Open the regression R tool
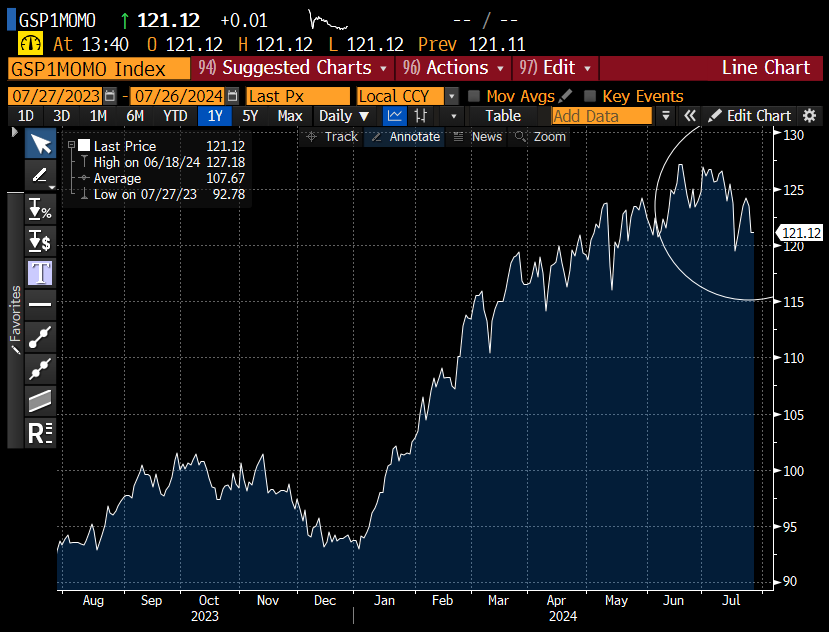Screen dimensions: 829x632 [41, 433]
